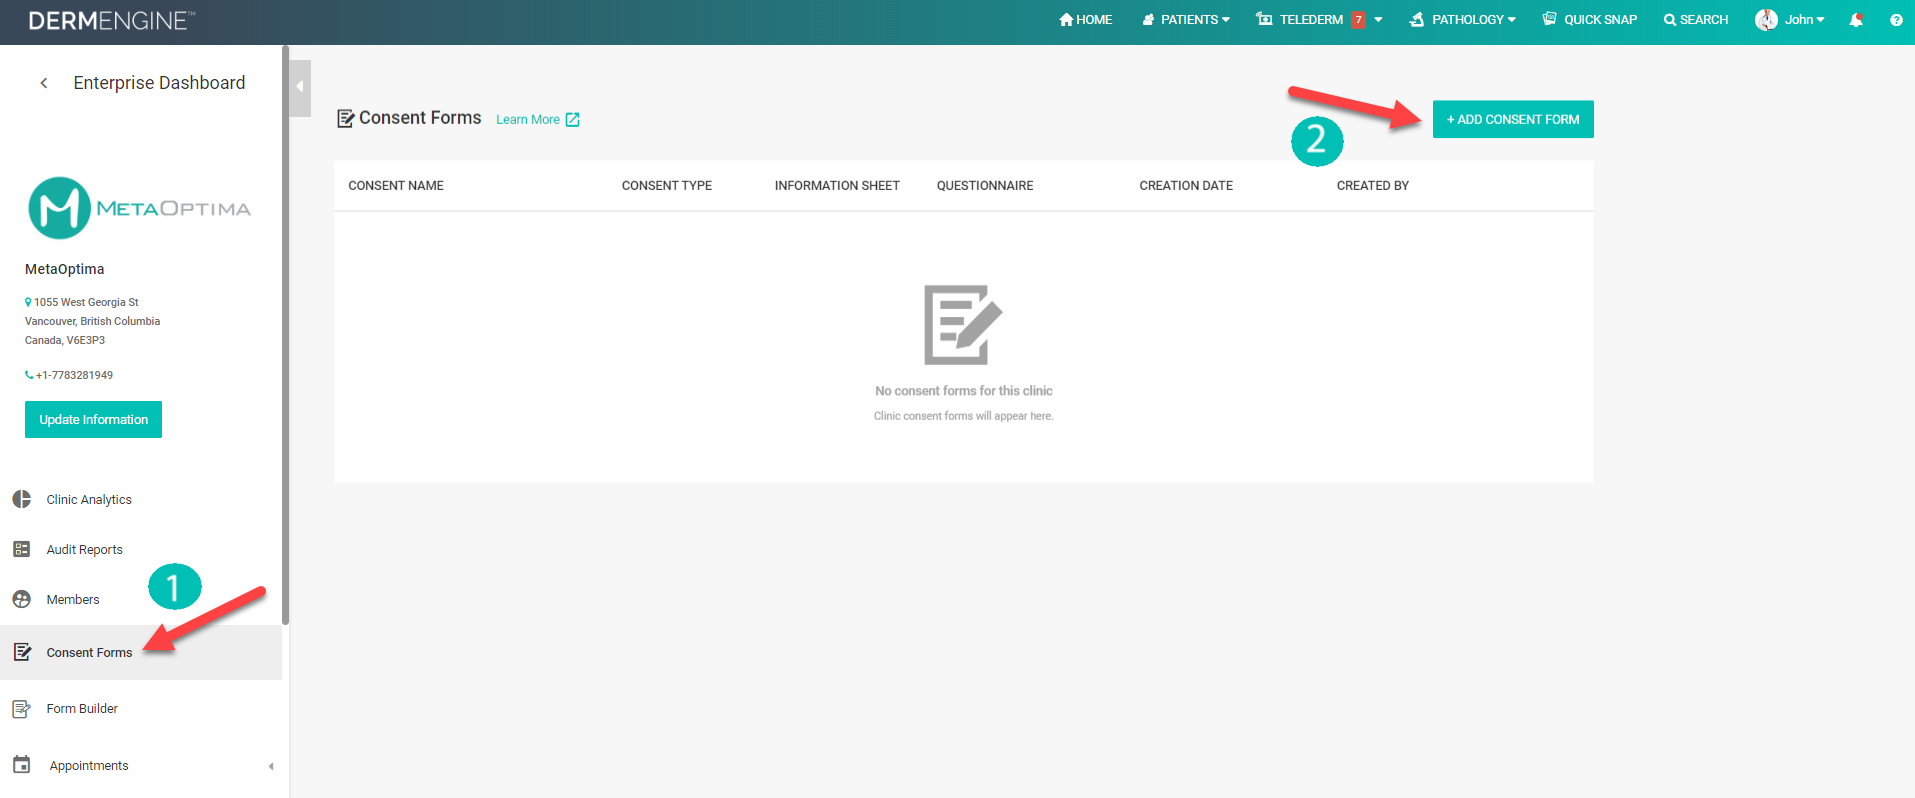Click Update Information button
This screenshot has height=798, width=1915.
tap(93, 420)
